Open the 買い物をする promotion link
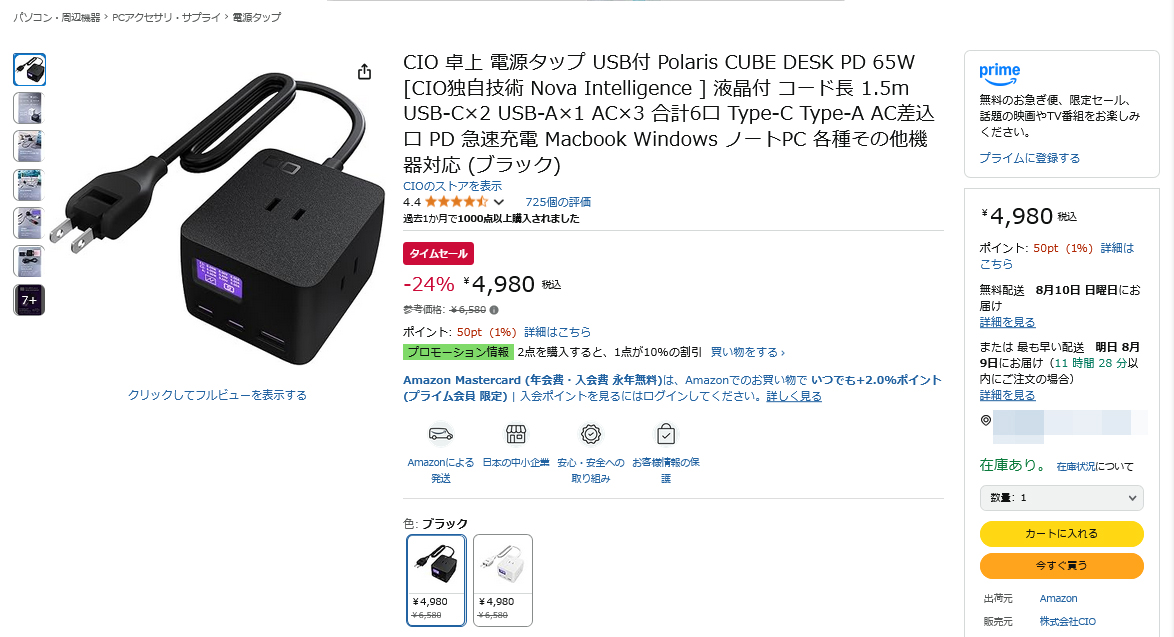Screen dimensions: 1174x637 pyautogui.click(x=747, y=352)
